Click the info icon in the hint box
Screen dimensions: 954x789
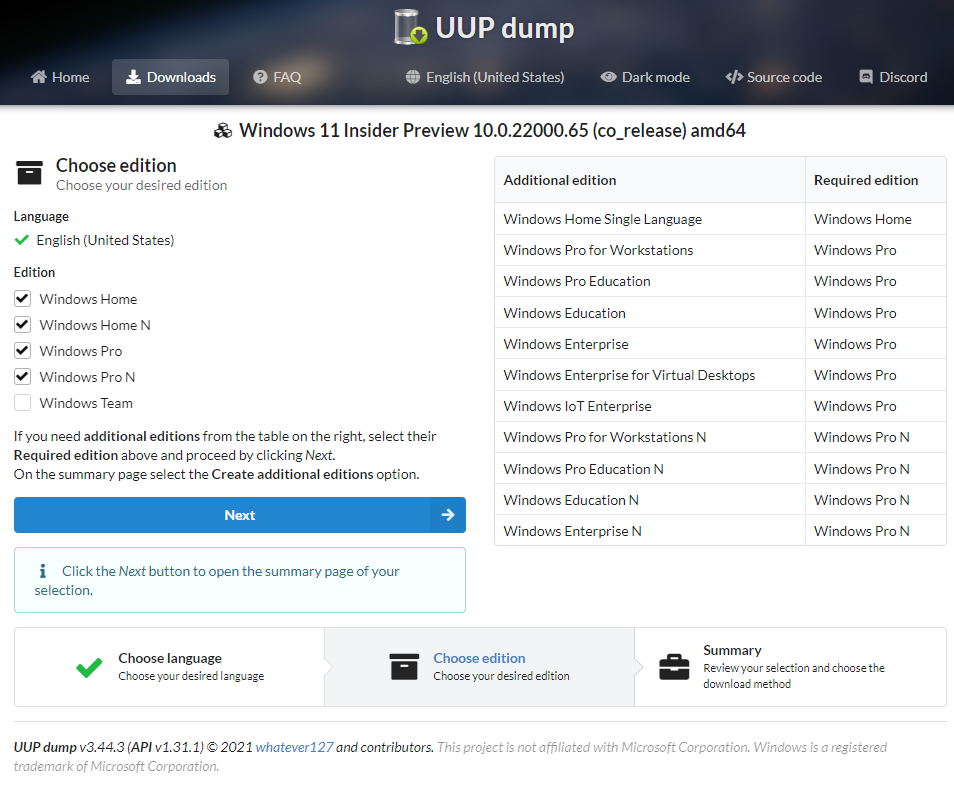43,571
